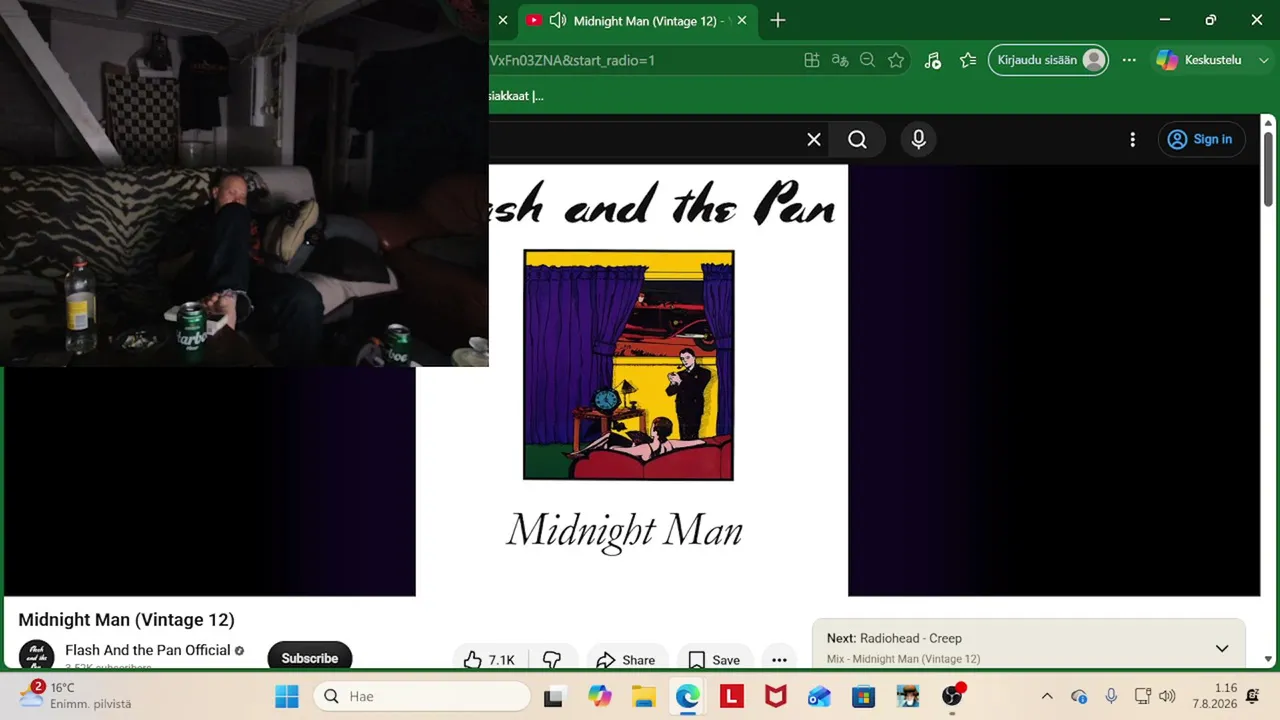Open Flash And the Pan channel avatar
The image size is (1280, 720).
coord(37,656)
